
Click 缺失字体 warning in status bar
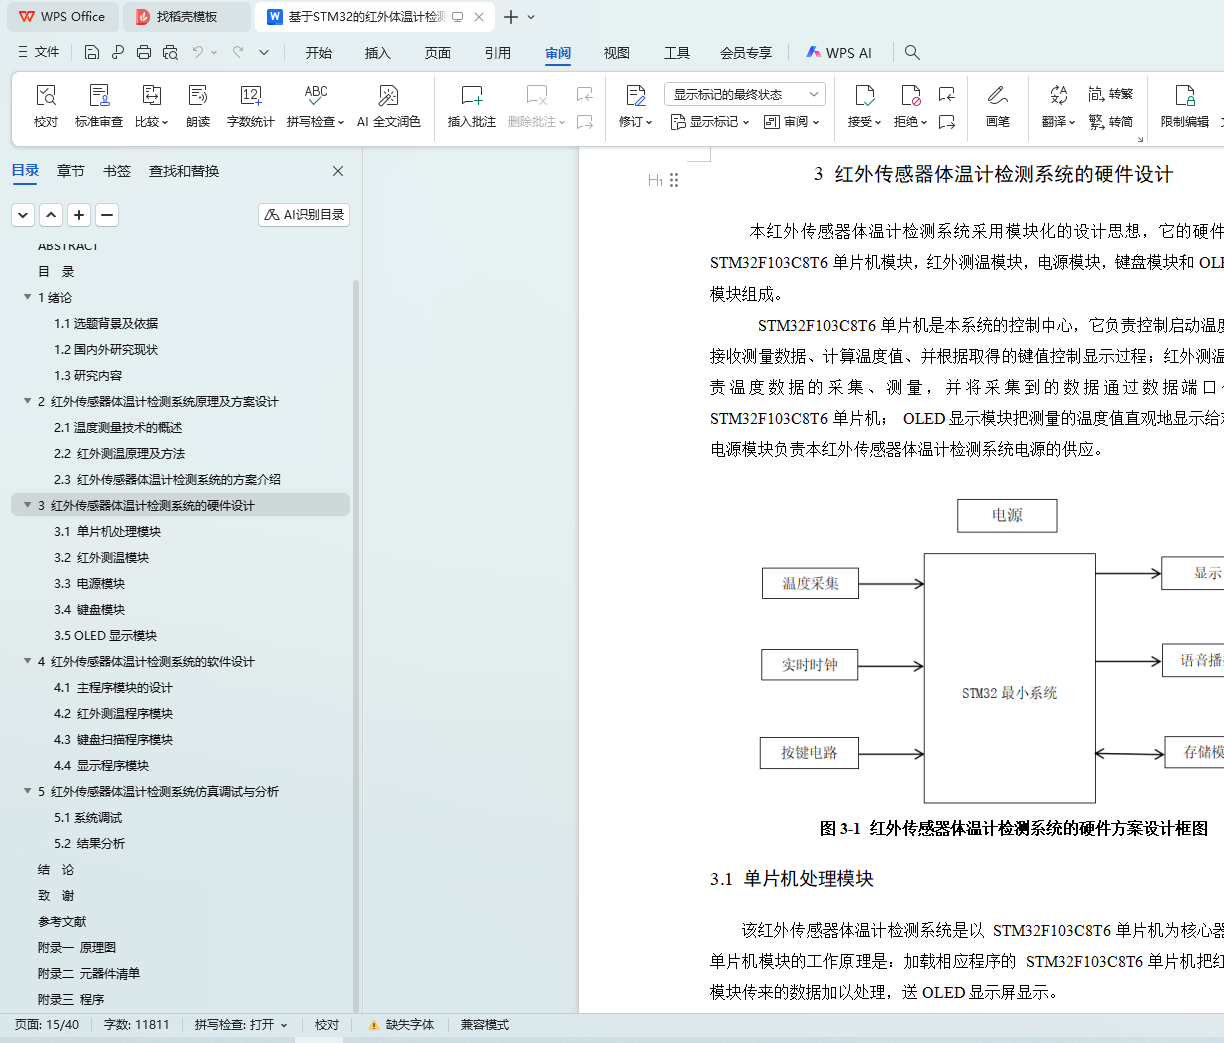tap(401, 1025)
